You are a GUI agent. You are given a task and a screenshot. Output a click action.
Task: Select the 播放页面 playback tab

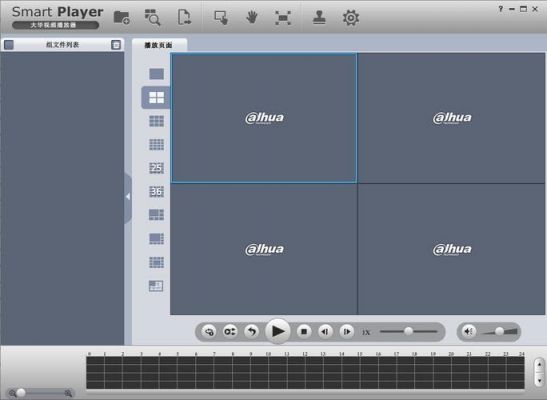158,45
